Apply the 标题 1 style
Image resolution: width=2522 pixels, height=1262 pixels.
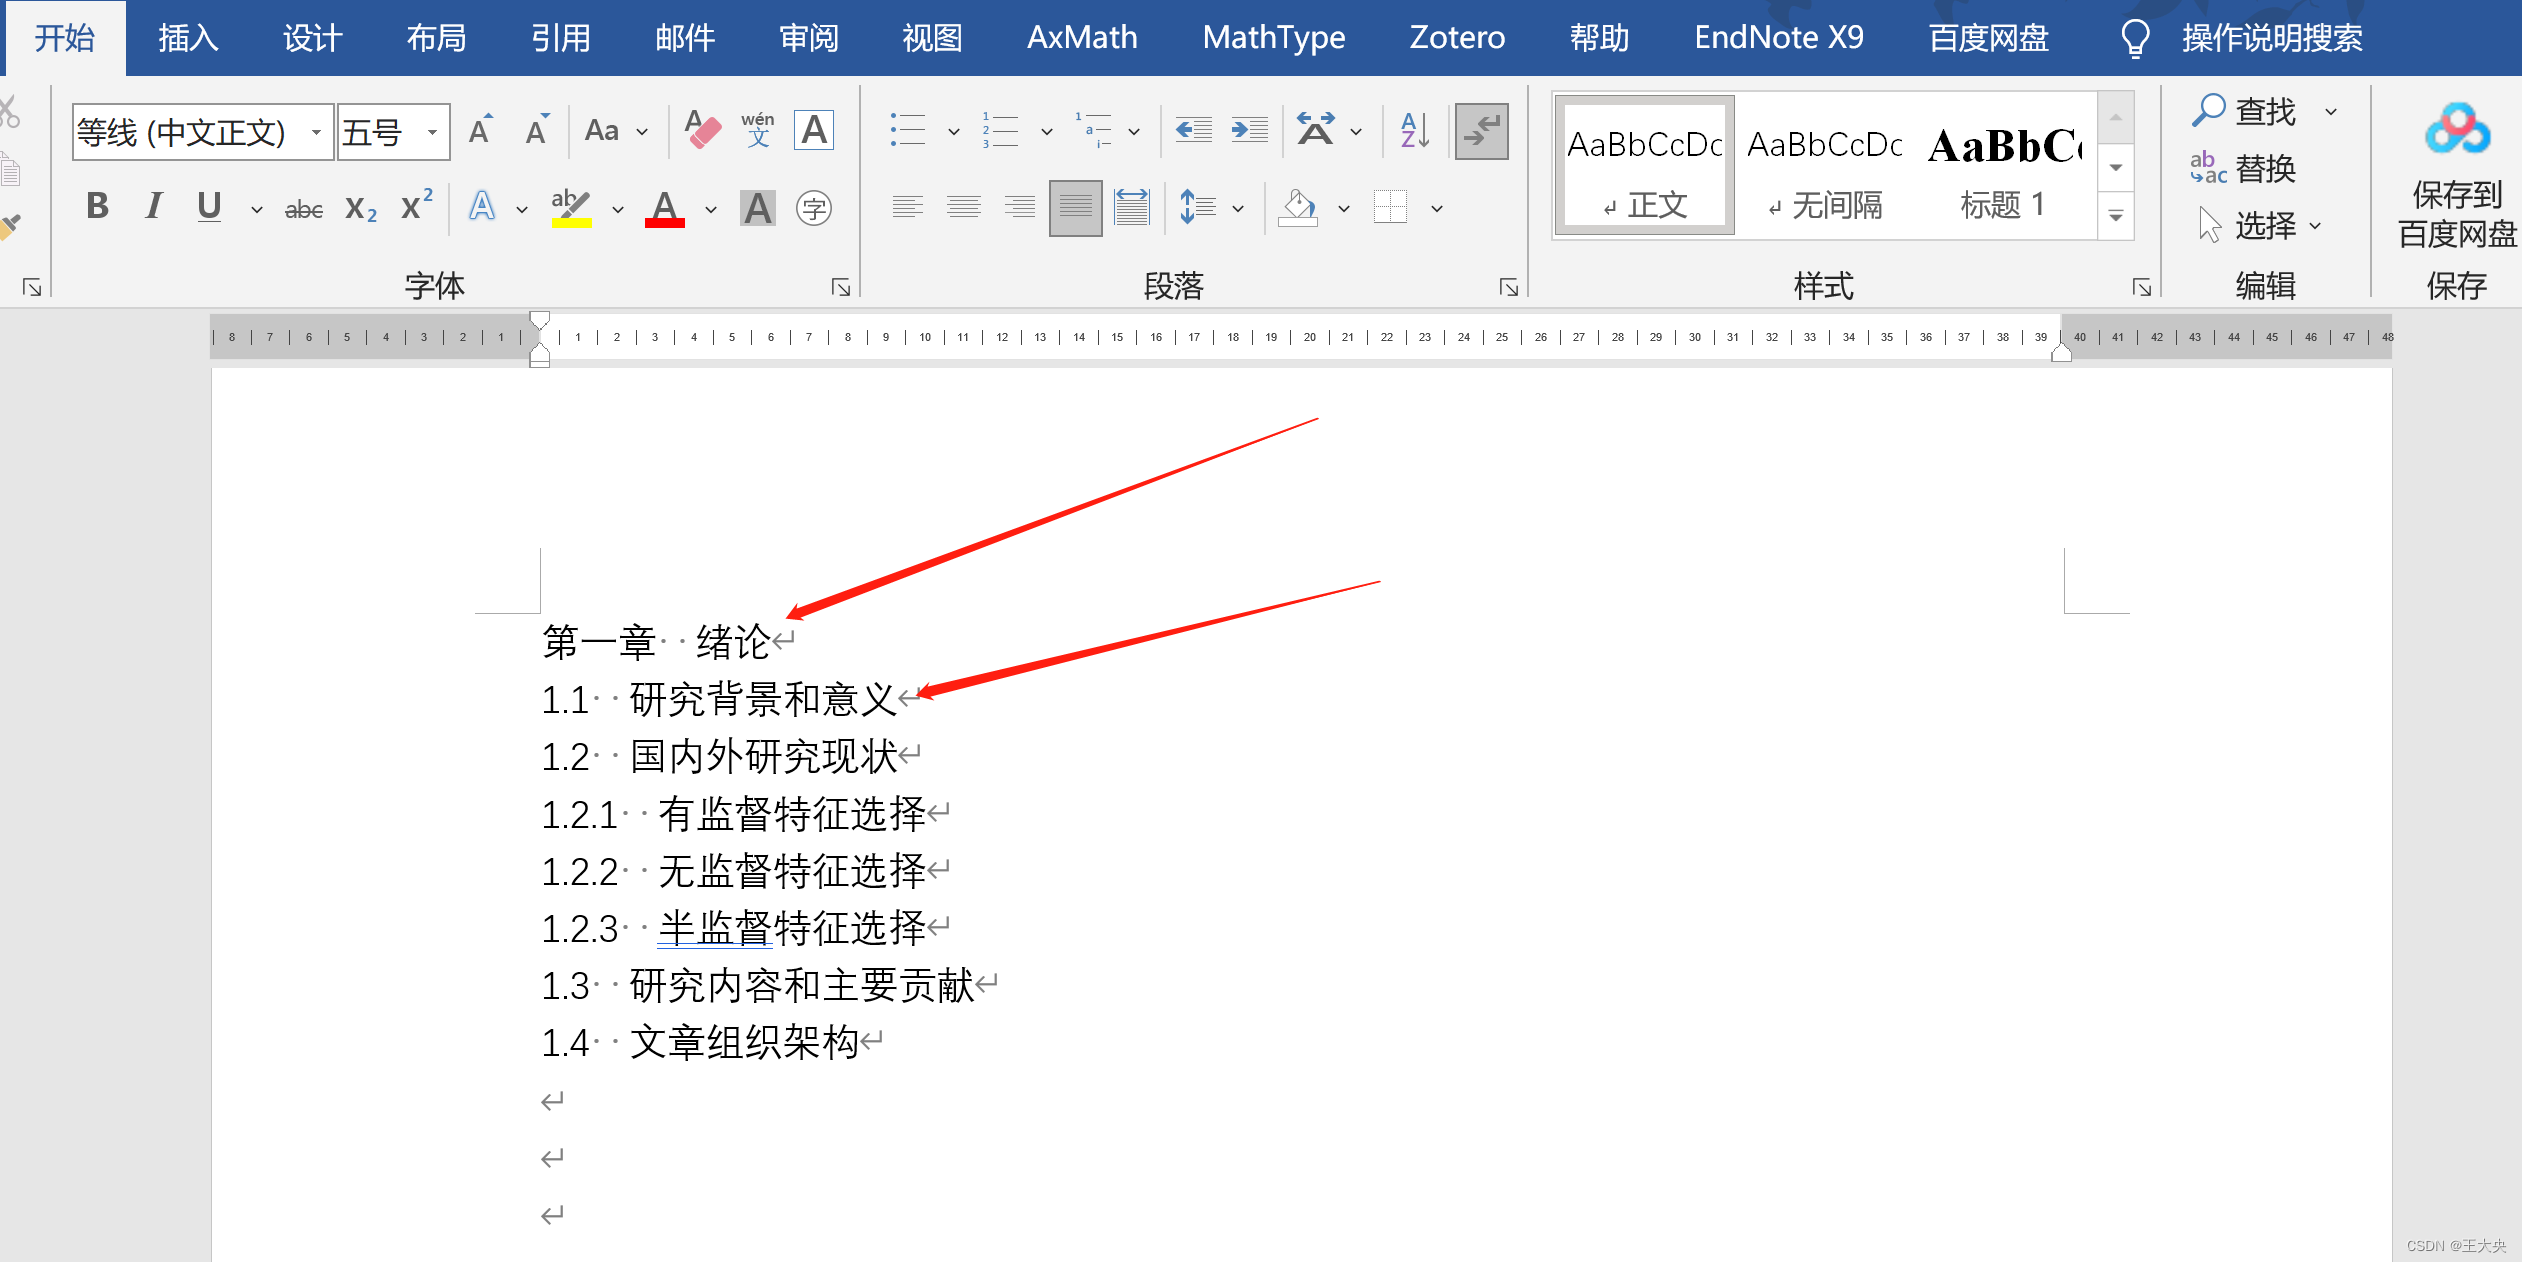click(x=2004, y=166)
